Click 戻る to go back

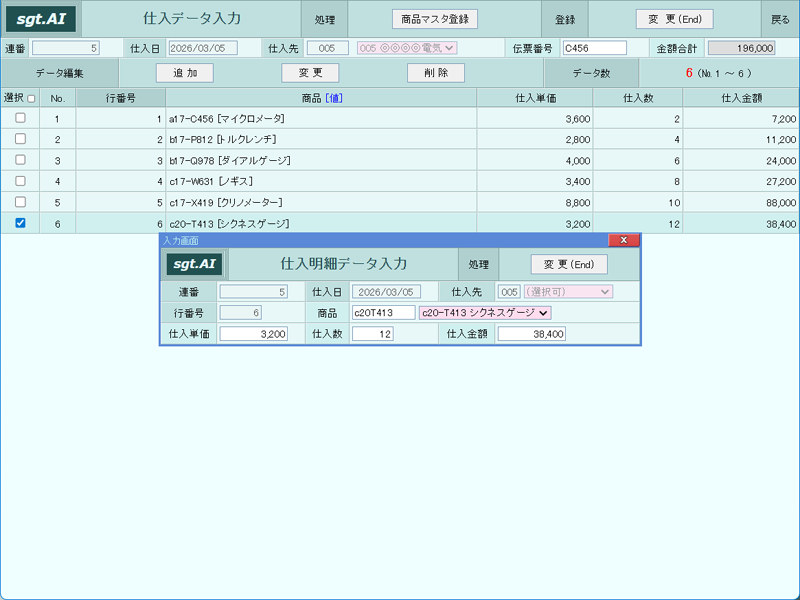coord(780,19)
